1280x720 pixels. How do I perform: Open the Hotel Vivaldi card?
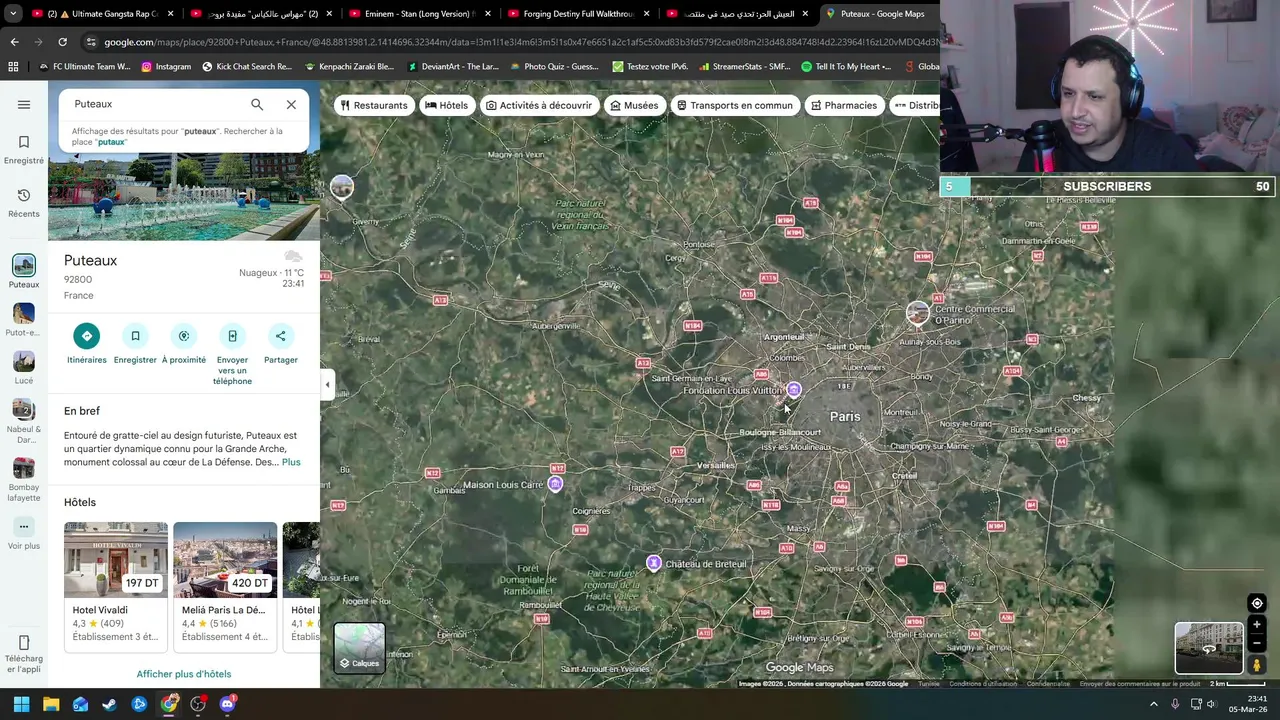point(116,586)
